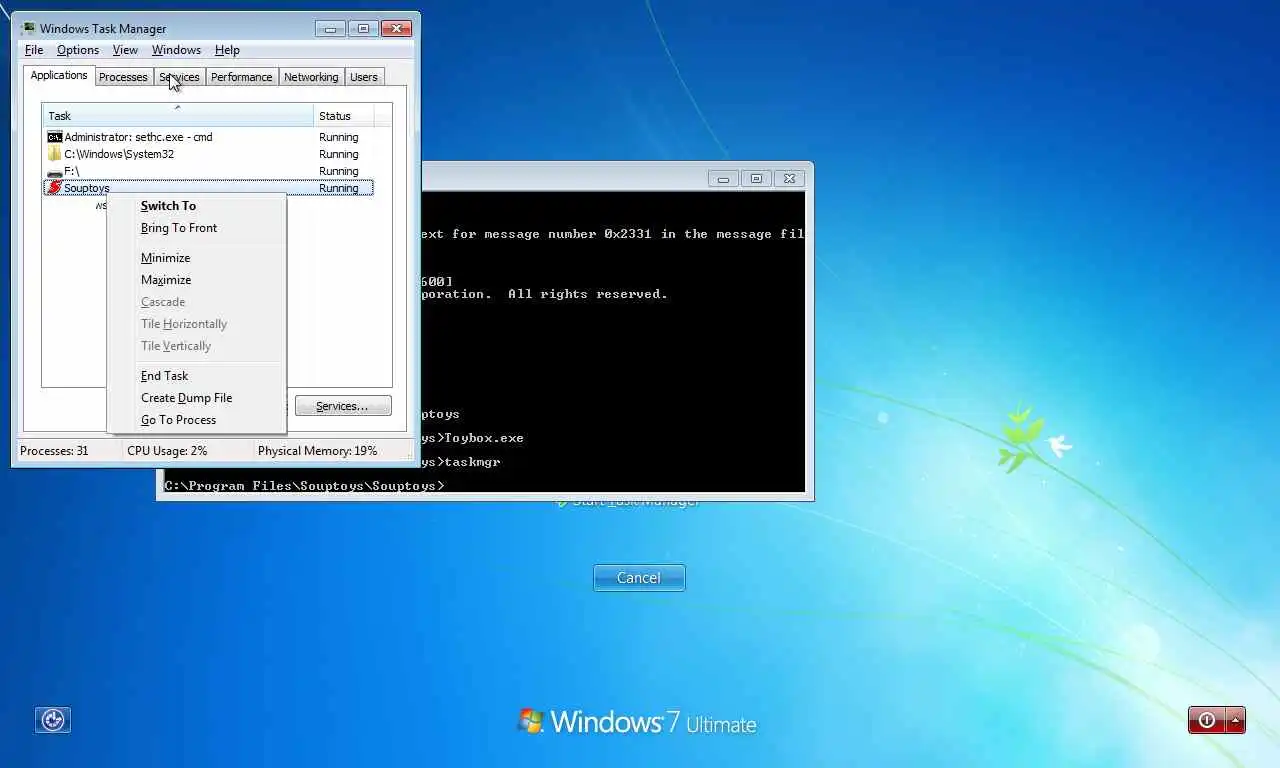Click the Souptoys red icon in task list

pos(55,188)
